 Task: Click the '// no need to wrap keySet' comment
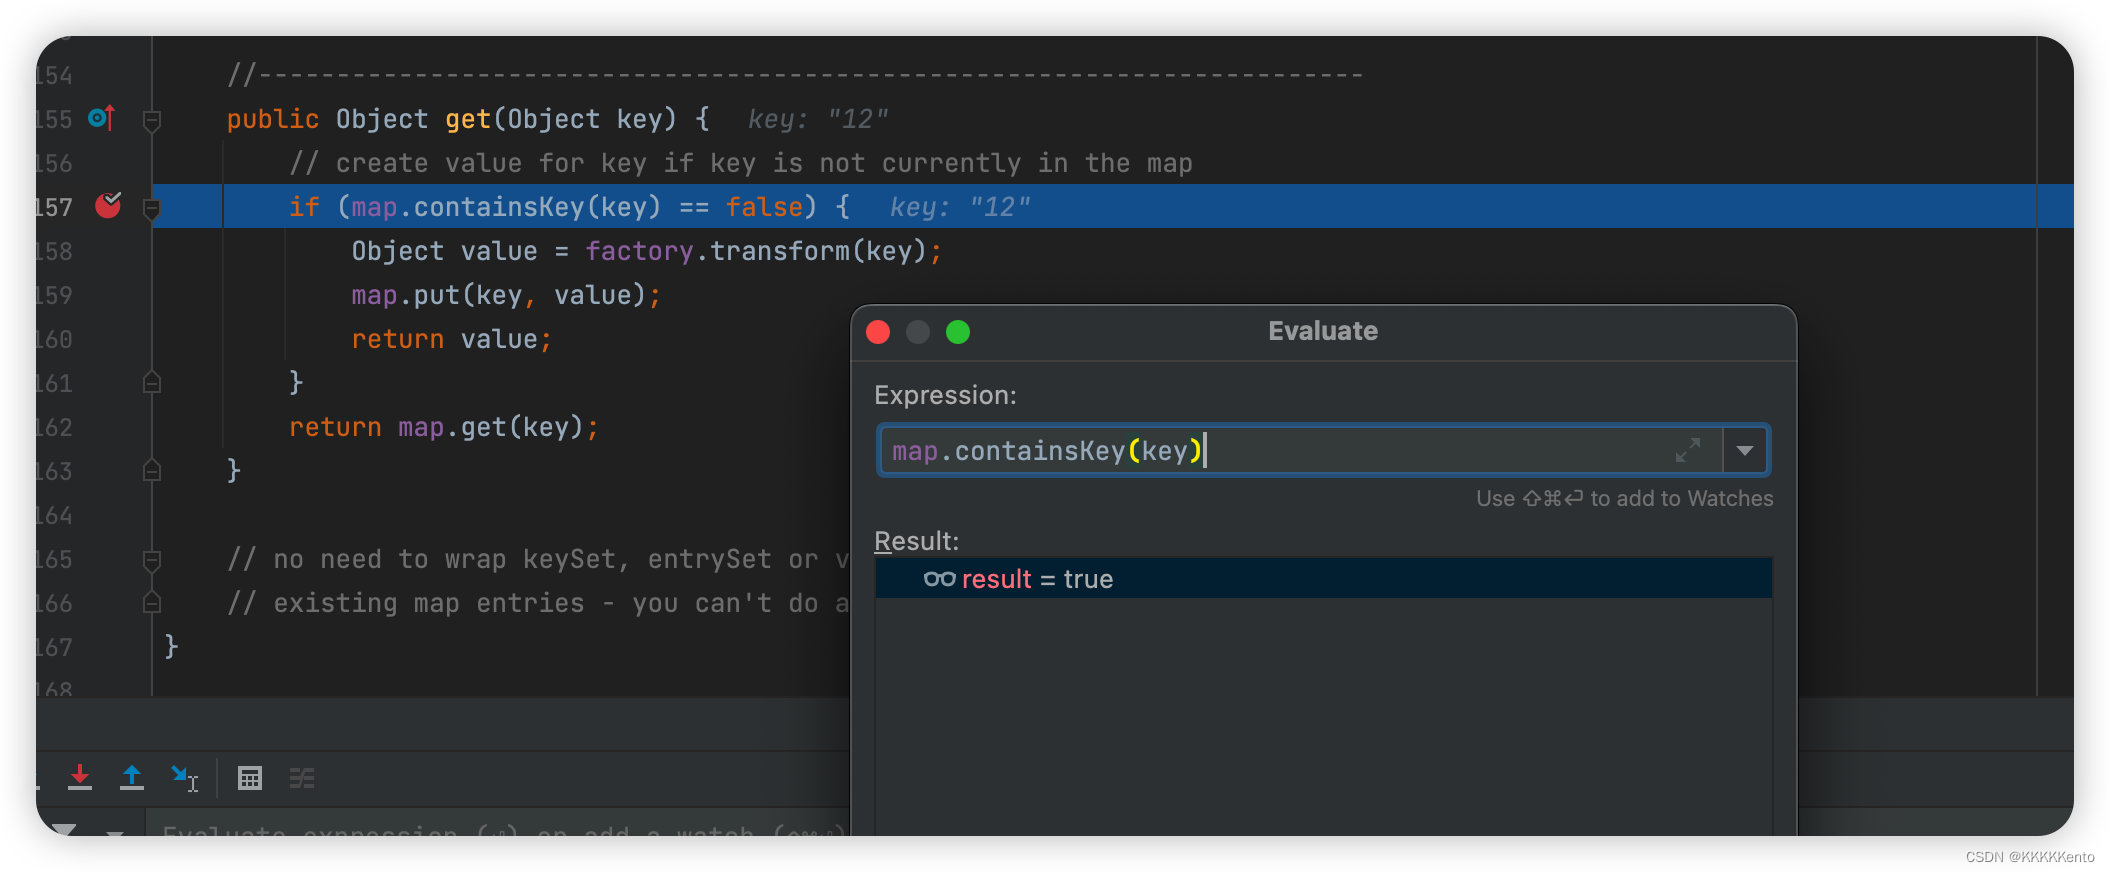(x=538, y=559)
